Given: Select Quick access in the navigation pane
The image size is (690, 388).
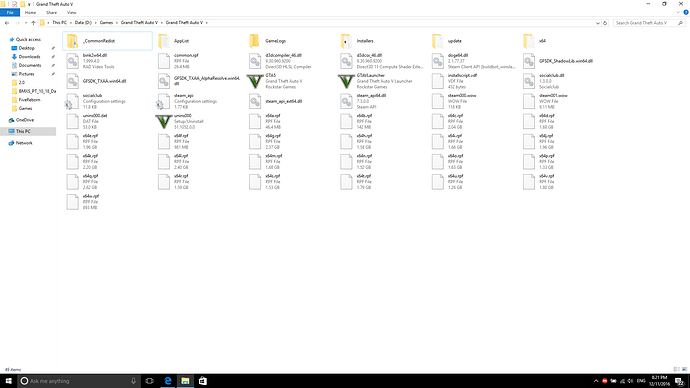Looking at the screenshot, I should pos(28,40).
